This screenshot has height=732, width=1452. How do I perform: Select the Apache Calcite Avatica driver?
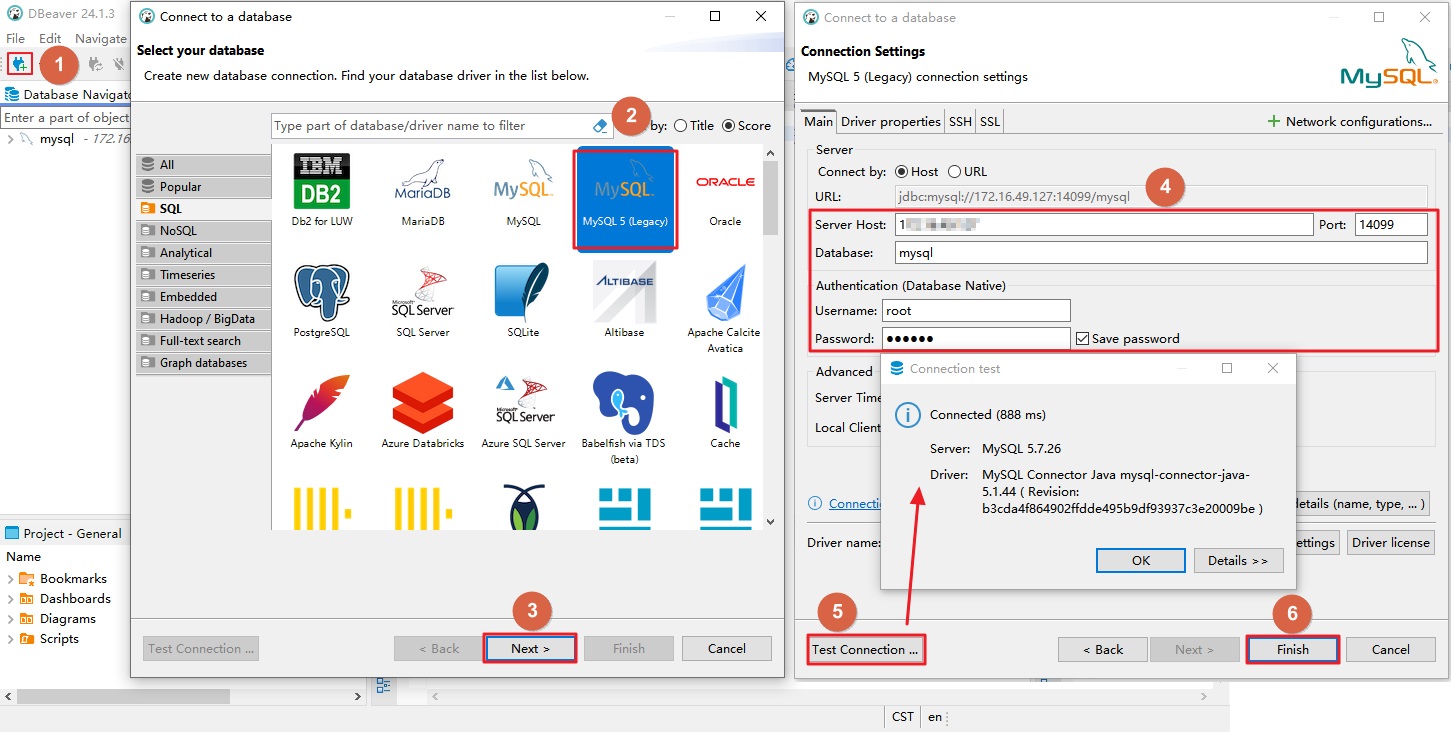point(725,308)
